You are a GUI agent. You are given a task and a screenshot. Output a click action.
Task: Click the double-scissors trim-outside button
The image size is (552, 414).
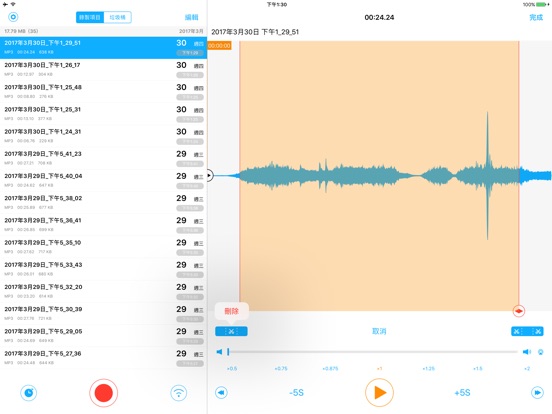pos(527,331)
